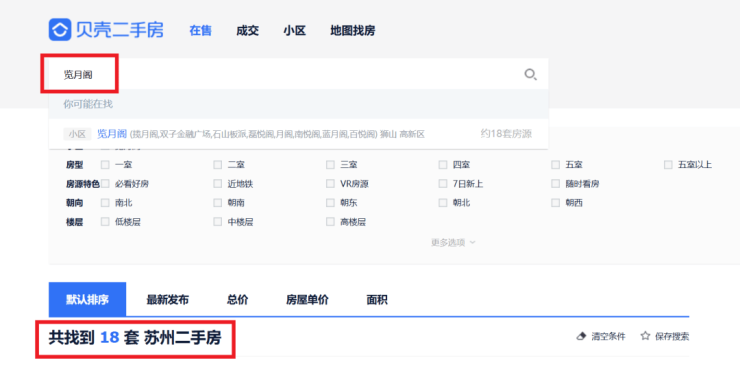Click the 你可能在找 header text
The height and width of the screenshot is (369, 740).
click(x=88, y=104)
